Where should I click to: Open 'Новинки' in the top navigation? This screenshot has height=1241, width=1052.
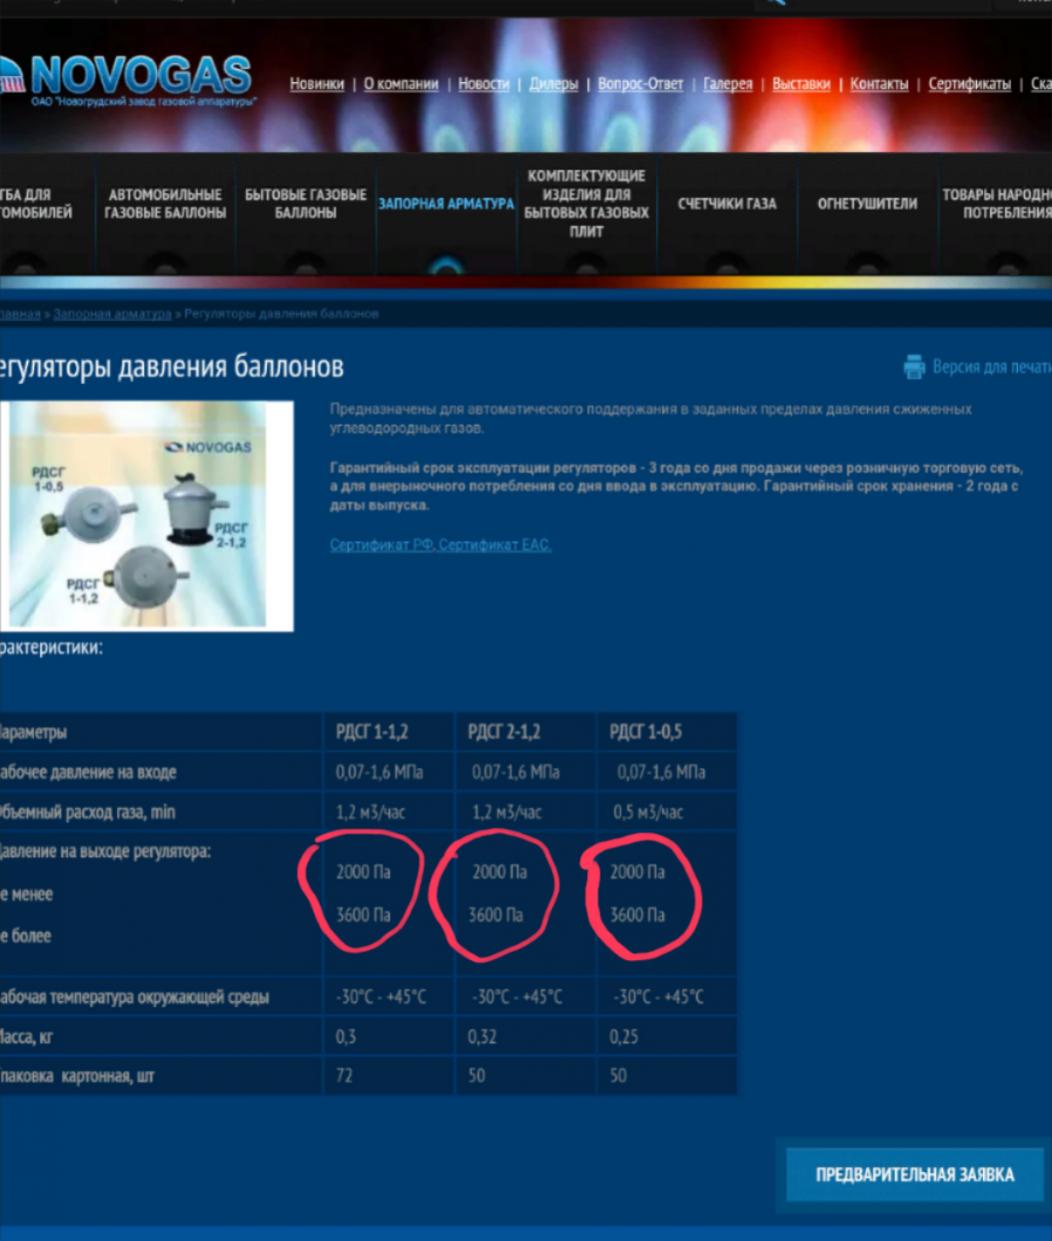tap(316, 84)
